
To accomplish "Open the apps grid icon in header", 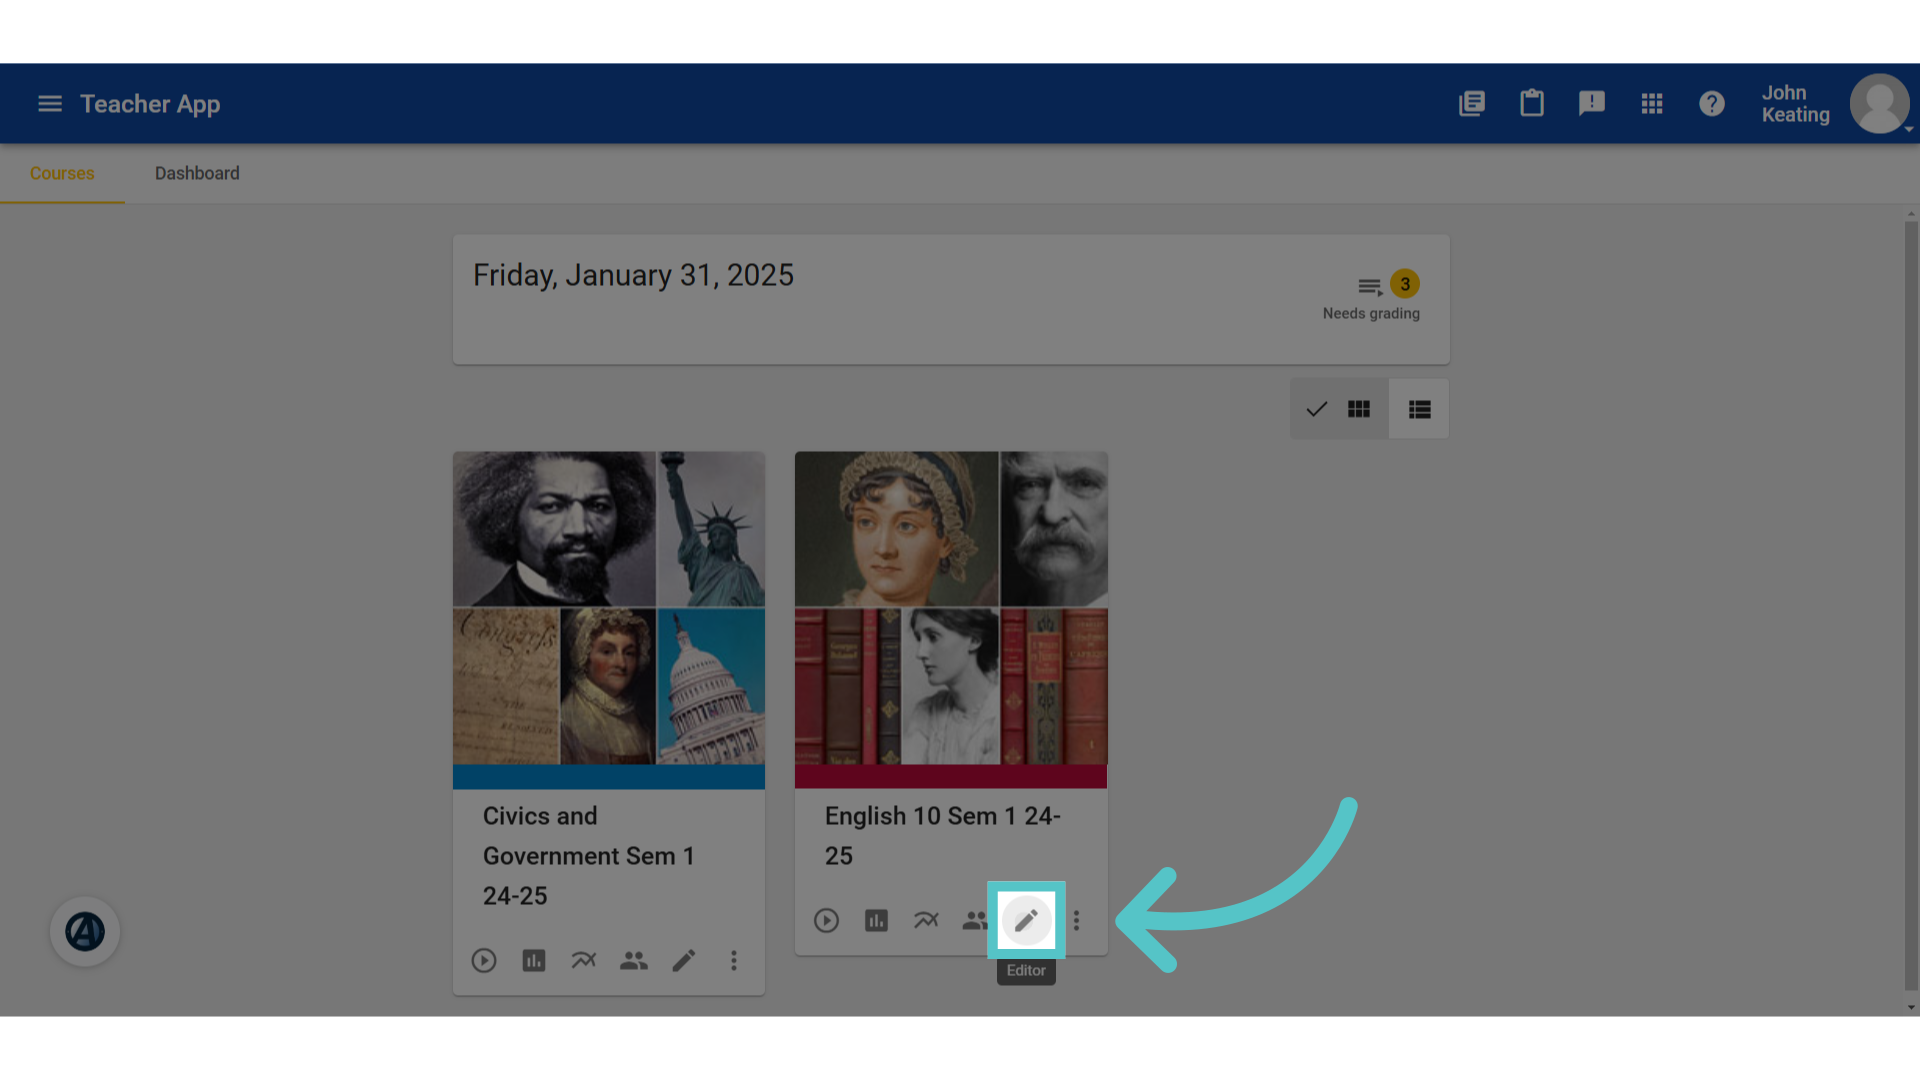I will click(1652, 104).
